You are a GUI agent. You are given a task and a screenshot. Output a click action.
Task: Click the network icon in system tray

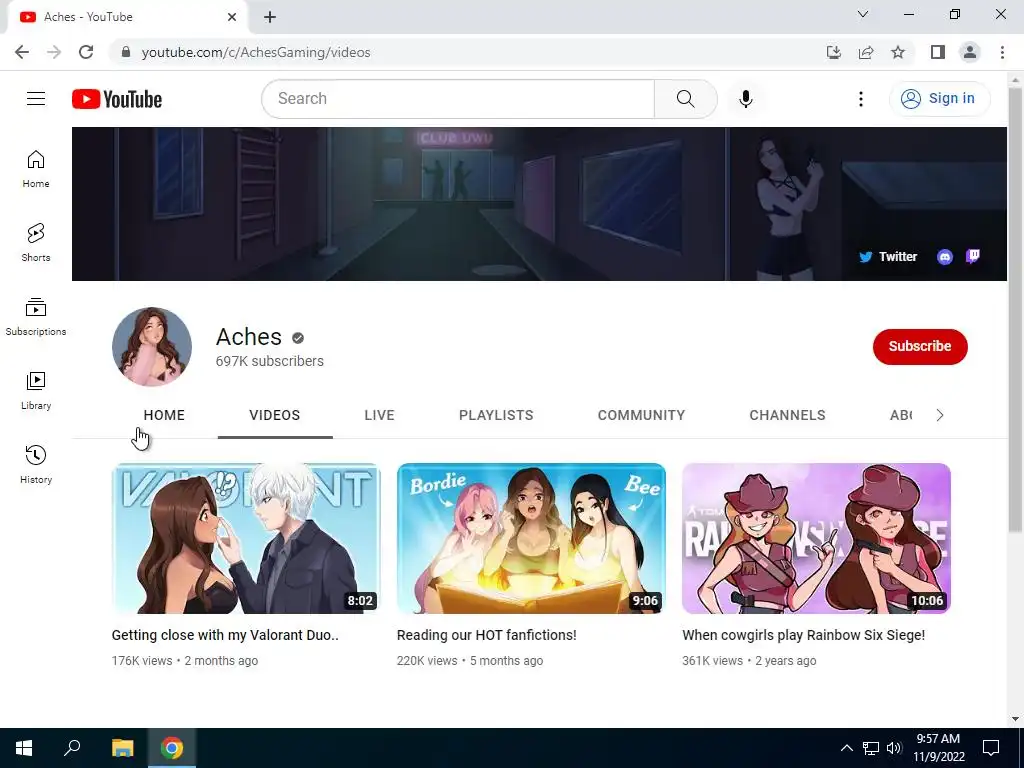point(871,748)
